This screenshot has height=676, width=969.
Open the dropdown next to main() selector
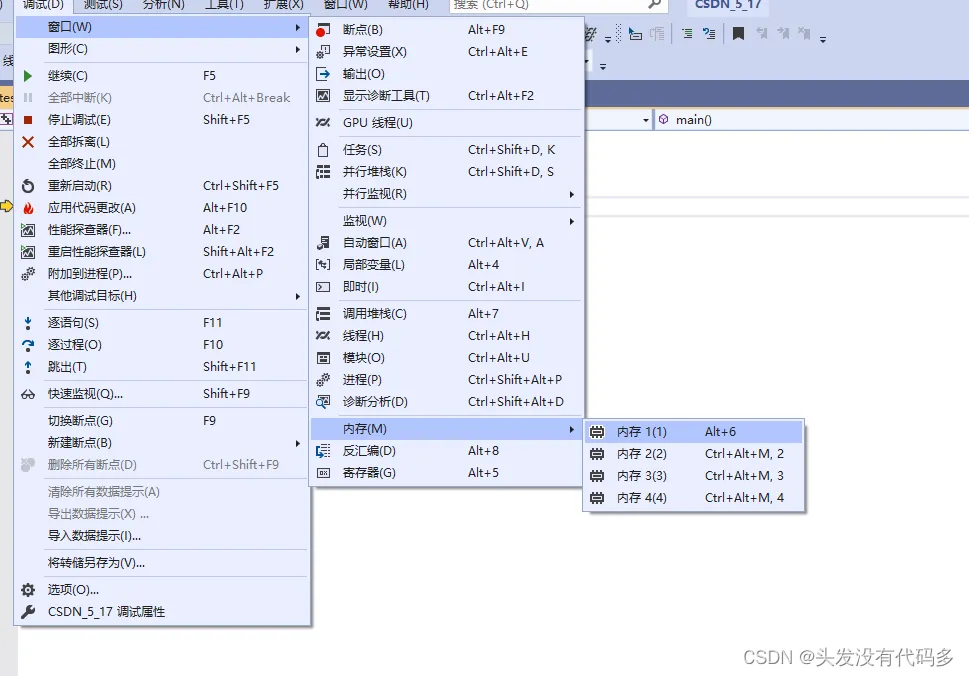(646, 120)
